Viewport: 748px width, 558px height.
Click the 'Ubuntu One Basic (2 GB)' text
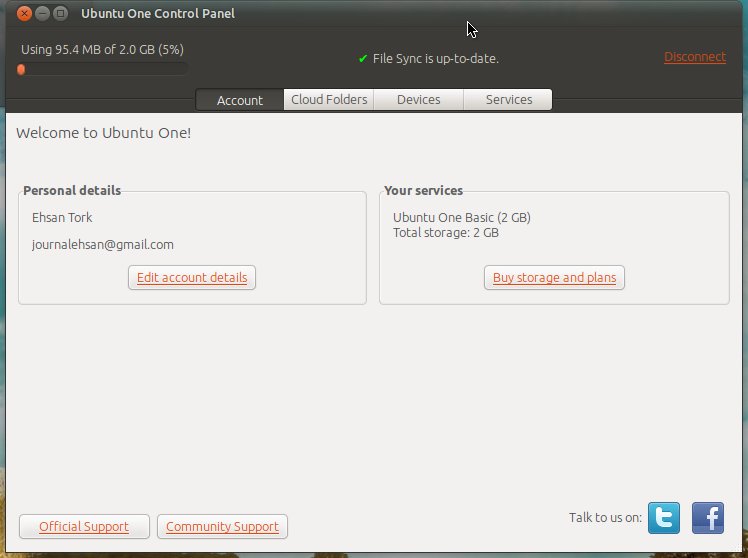point(462,217)
